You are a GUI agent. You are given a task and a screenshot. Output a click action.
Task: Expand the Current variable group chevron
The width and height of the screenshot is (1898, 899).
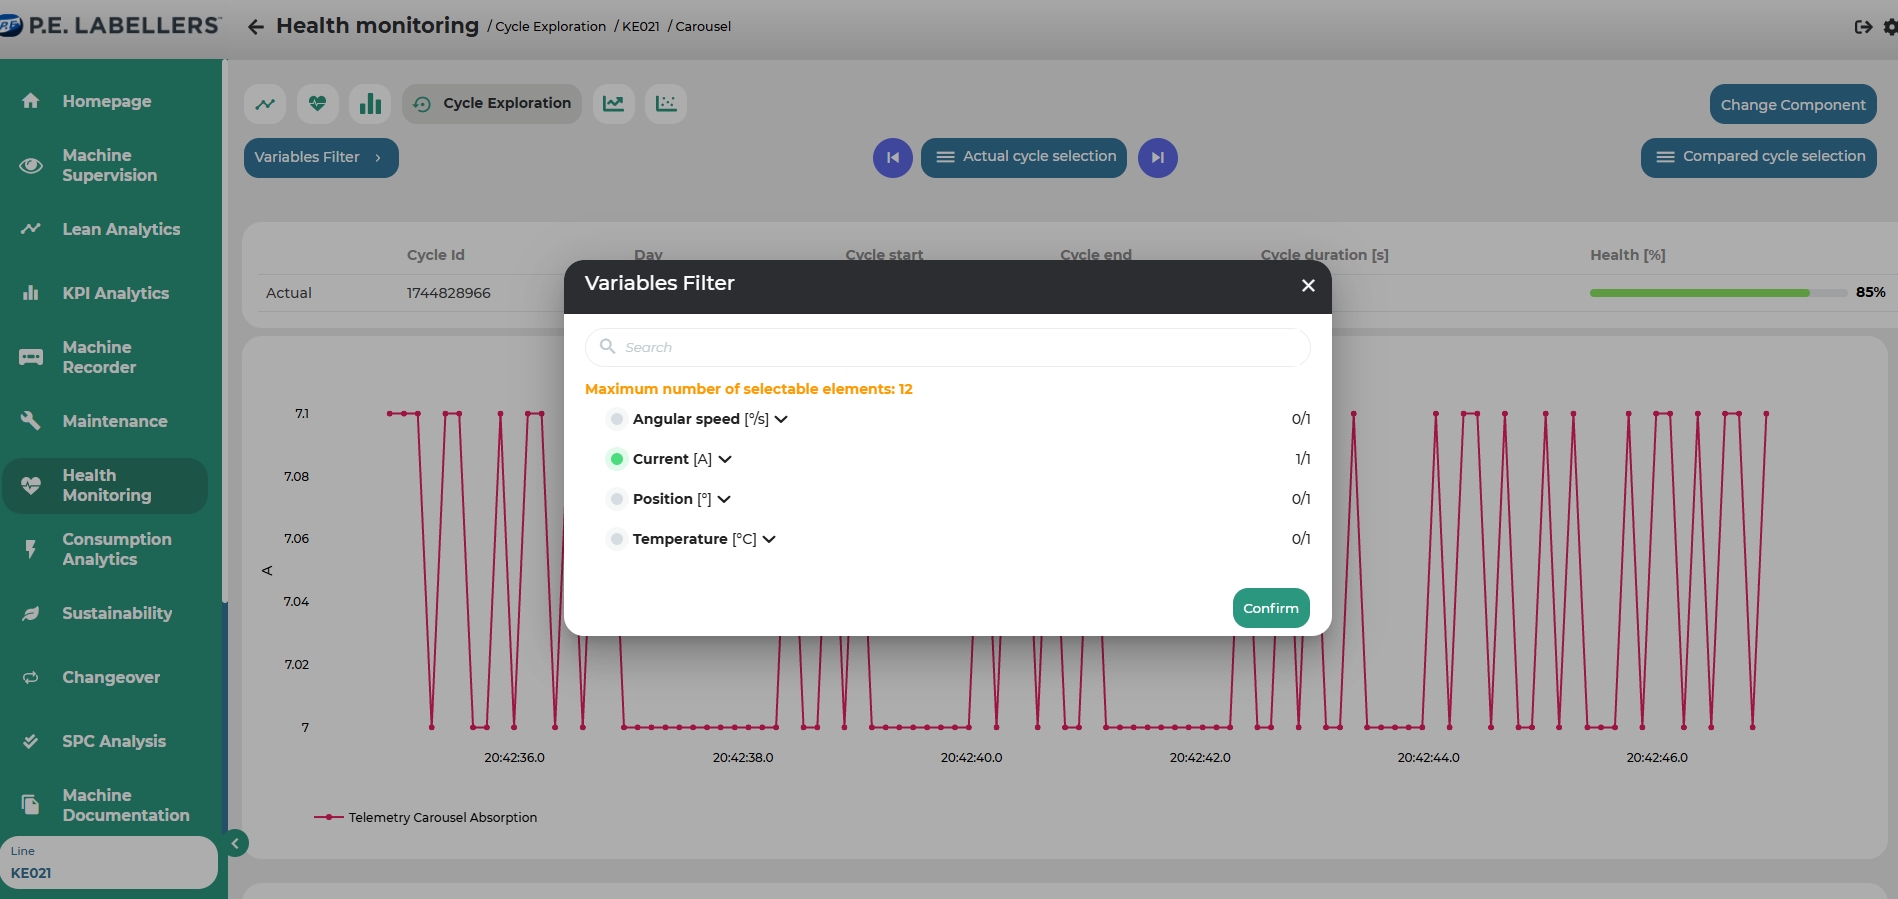725,459
